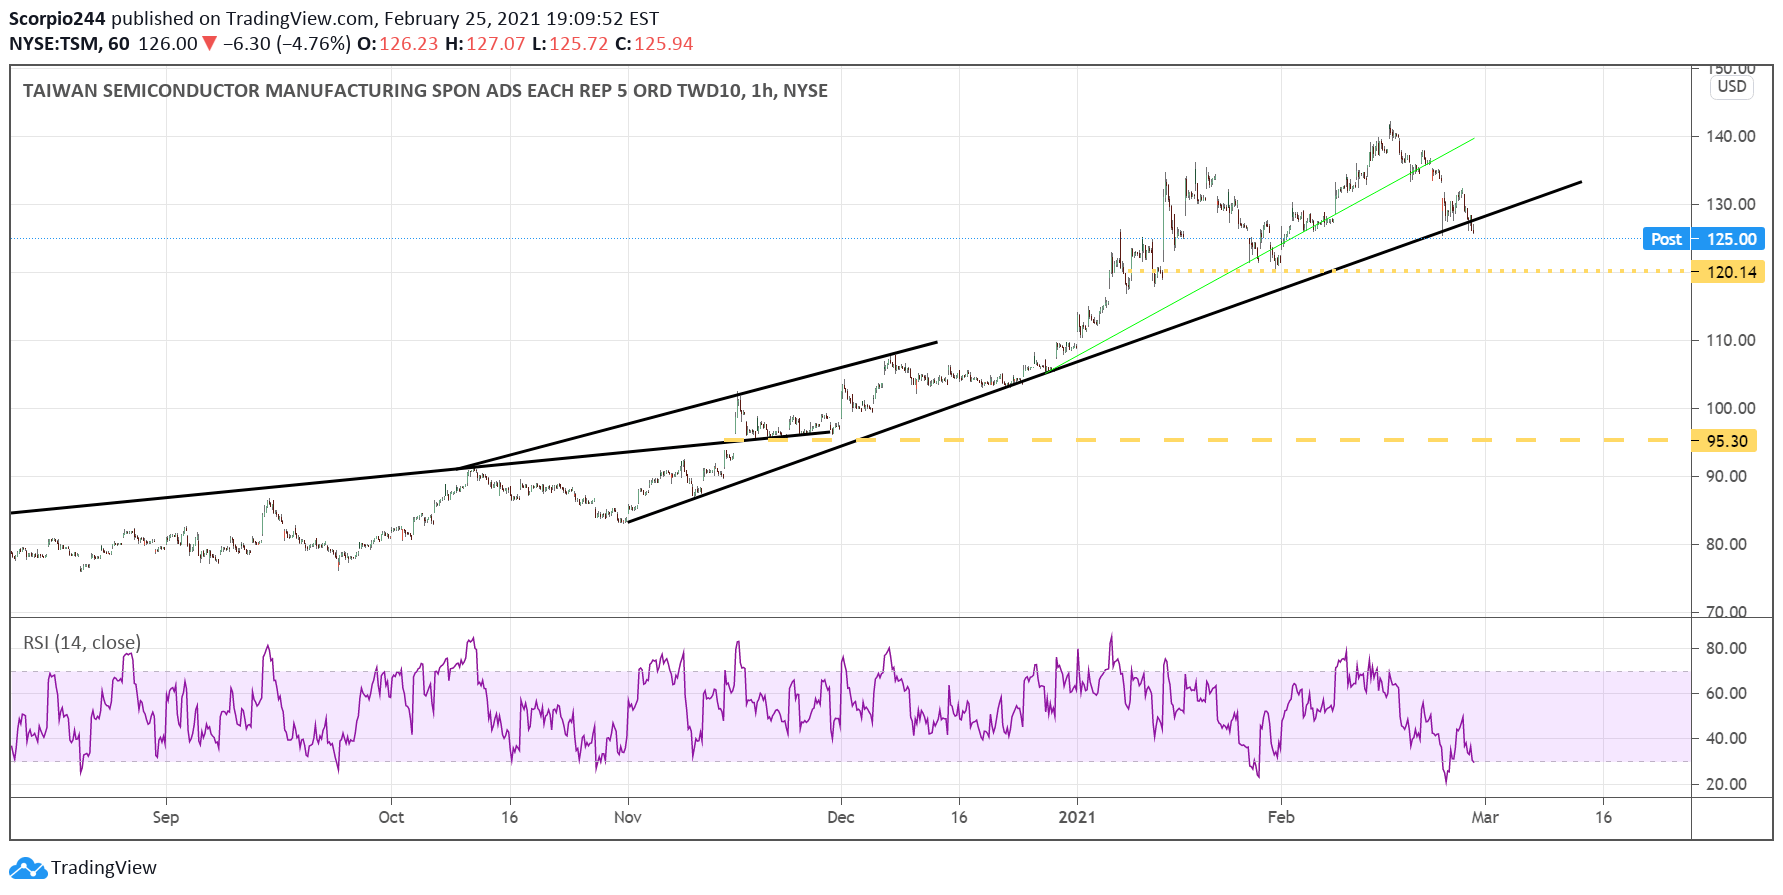Click the red down-triangle price change indicator

pyautogui.click(x=209, y=44)
